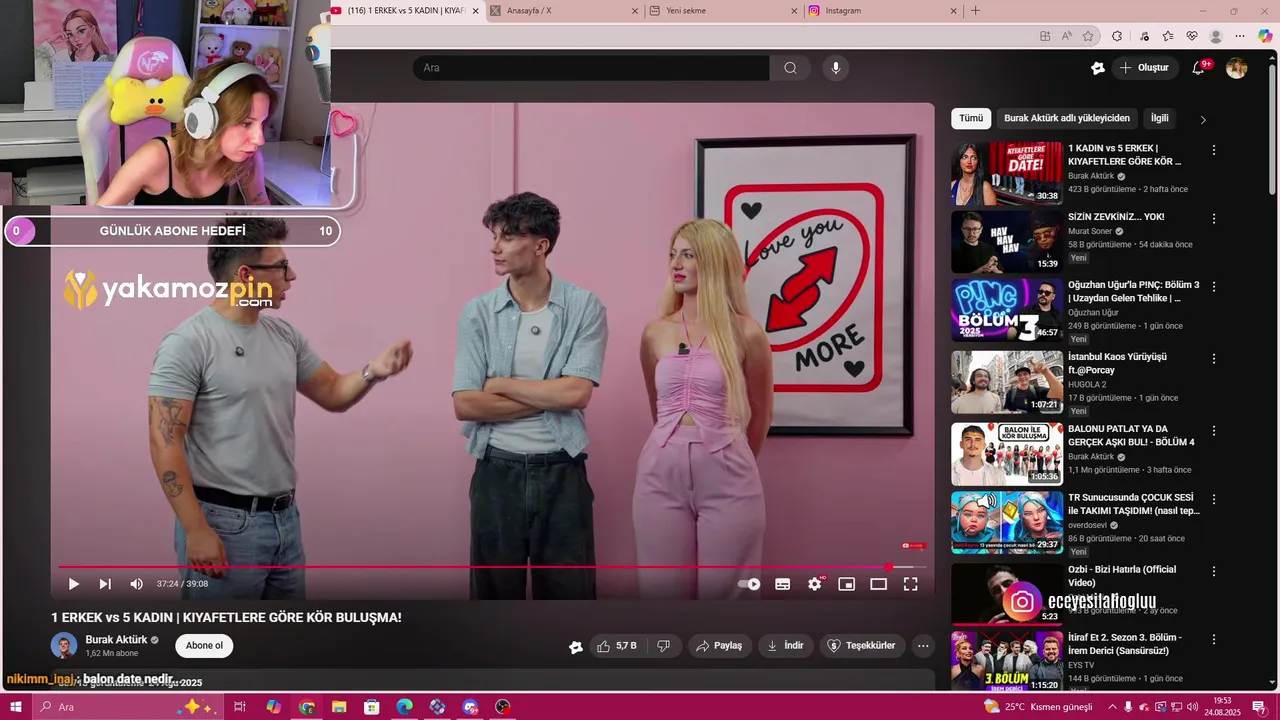Select the Tümü filter chip
The image size is (1280, 720).
pos(971,118)
